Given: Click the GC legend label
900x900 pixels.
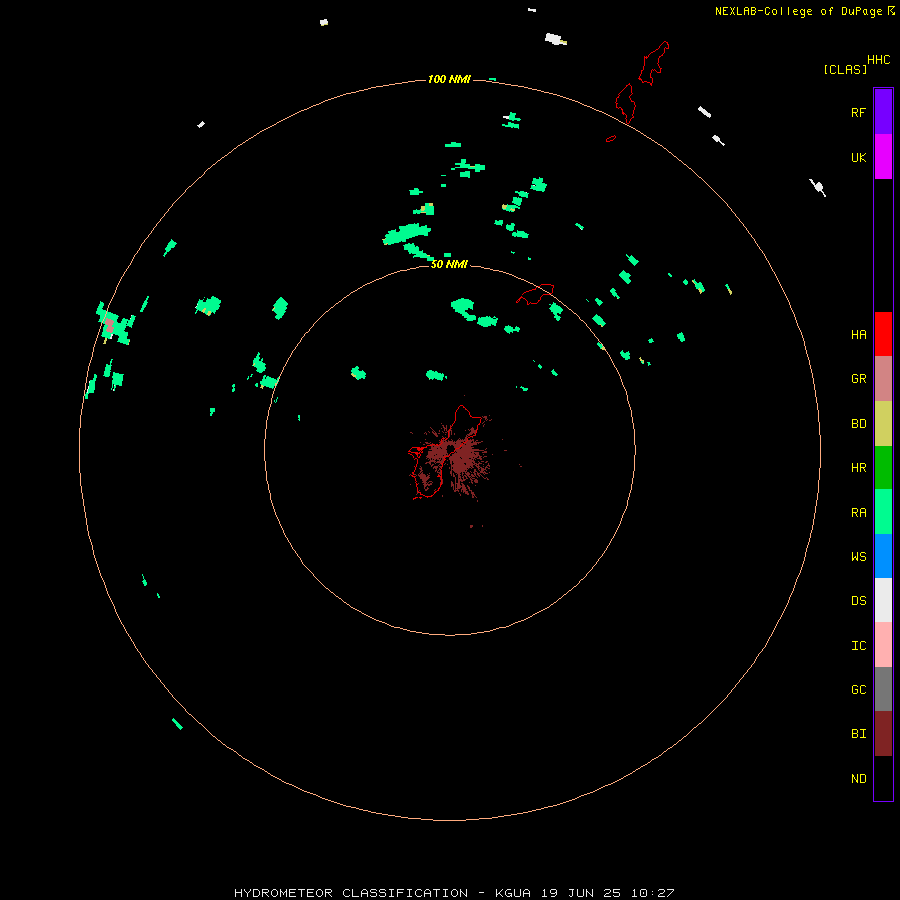Looking at the screenshot, I should point(858,690).
